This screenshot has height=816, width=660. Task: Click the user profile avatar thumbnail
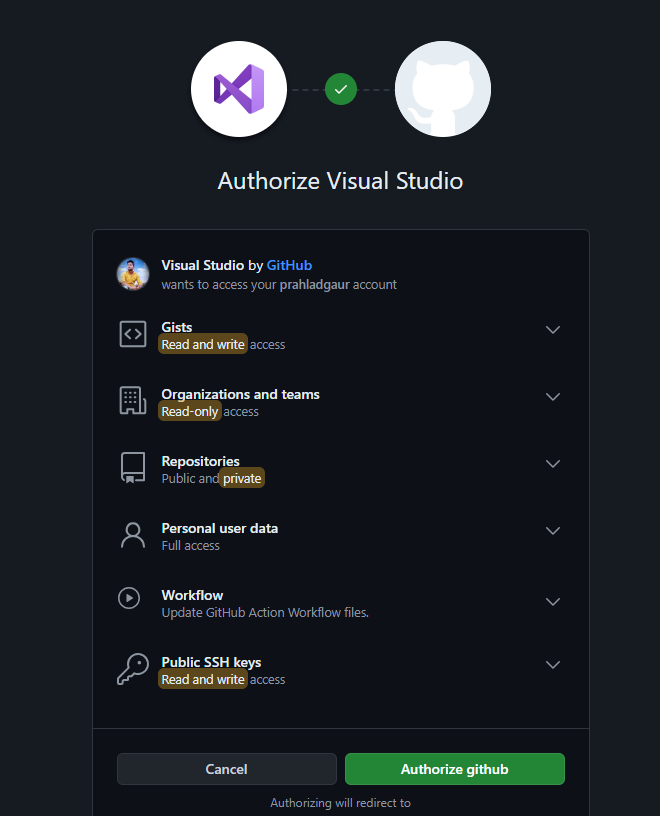click(133, 274)
